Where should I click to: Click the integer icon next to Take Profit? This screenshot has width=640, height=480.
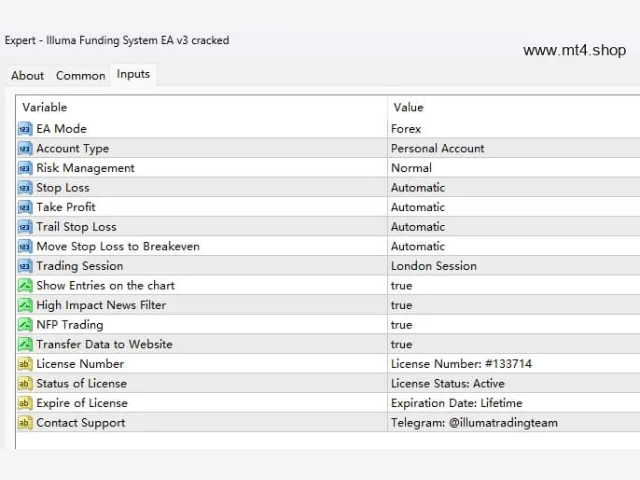point(25,207)
